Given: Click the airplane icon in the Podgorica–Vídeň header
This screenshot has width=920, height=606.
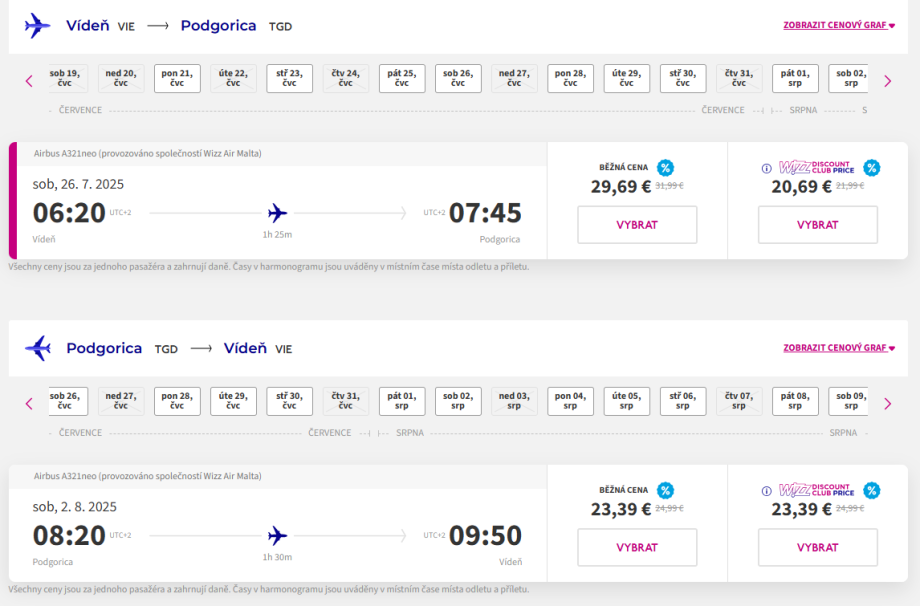Looking at the screenshot, I should tap(38, 349).
